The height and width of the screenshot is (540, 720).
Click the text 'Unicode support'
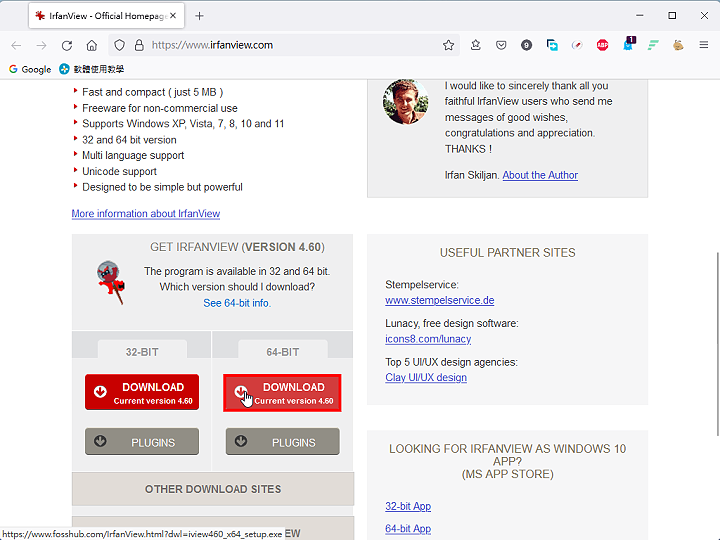[119, 171]
